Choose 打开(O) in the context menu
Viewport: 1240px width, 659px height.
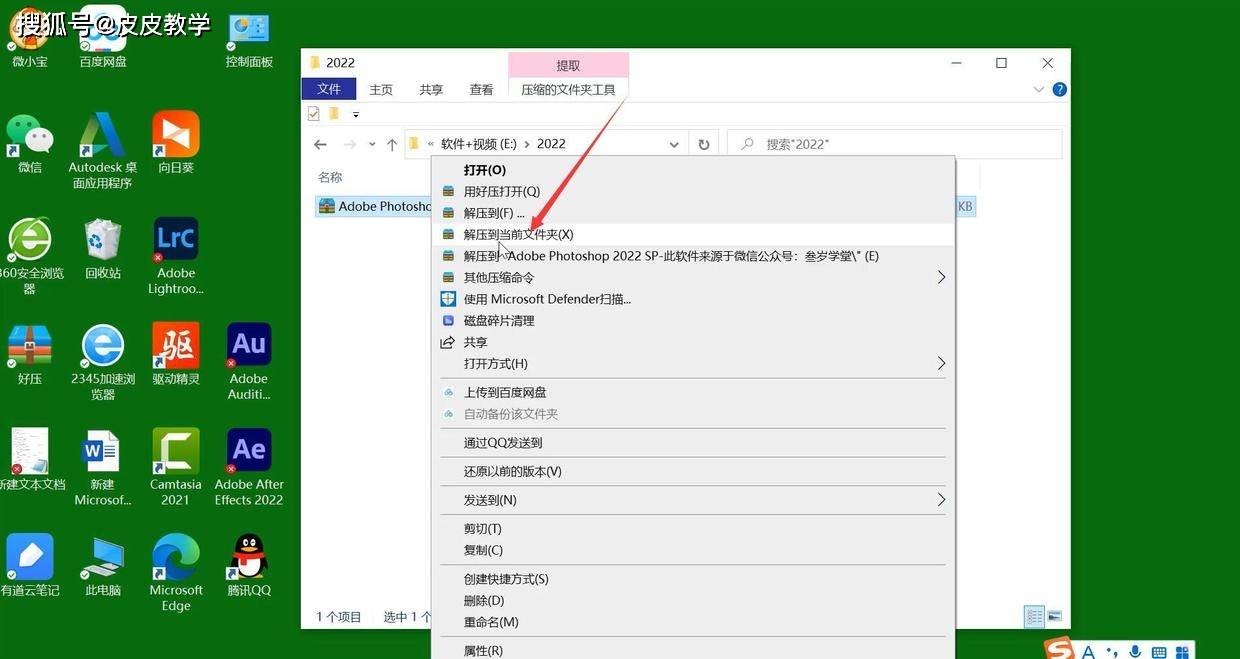click(x=694, y=170)
